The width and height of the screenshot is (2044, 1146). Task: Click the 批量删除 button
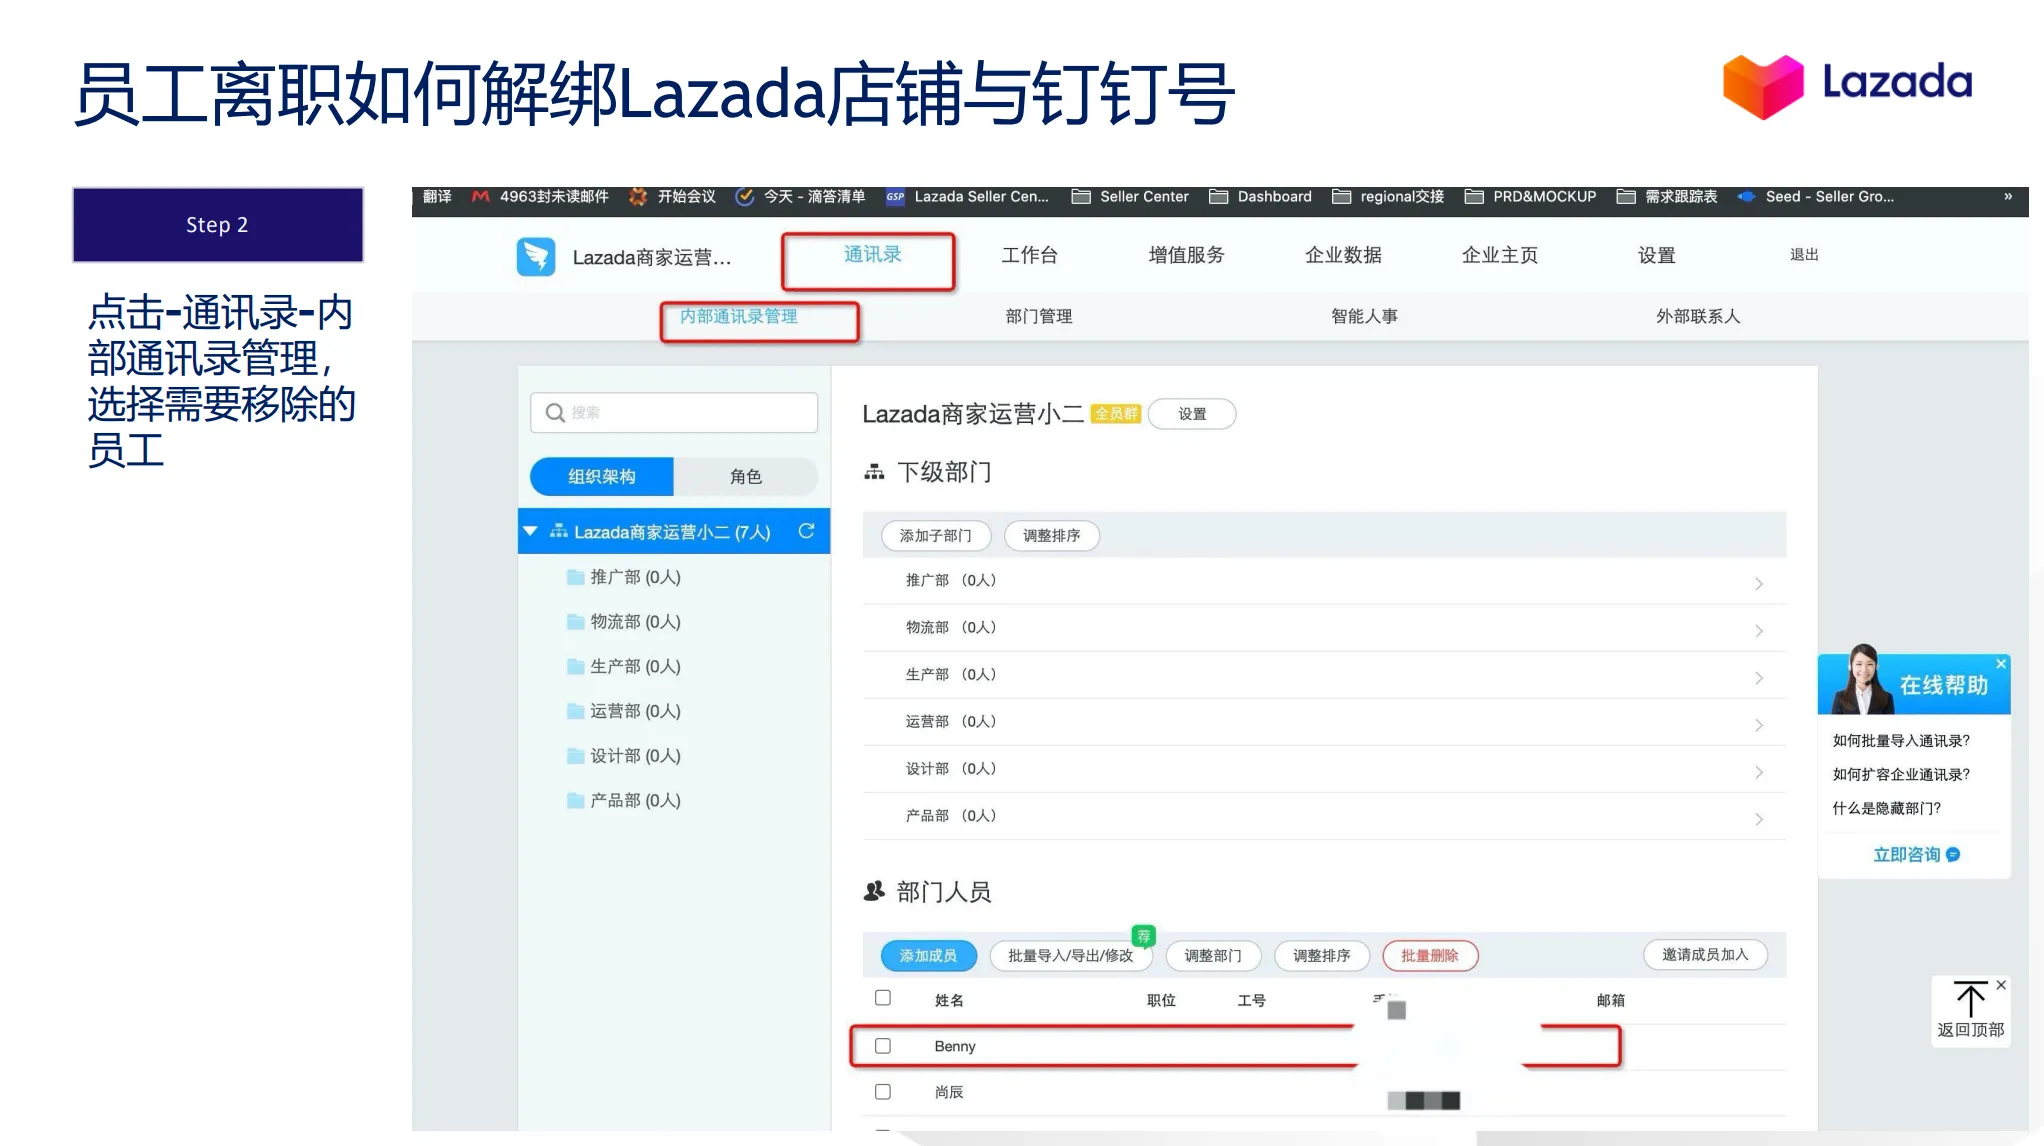click(x=1430, y=955)
